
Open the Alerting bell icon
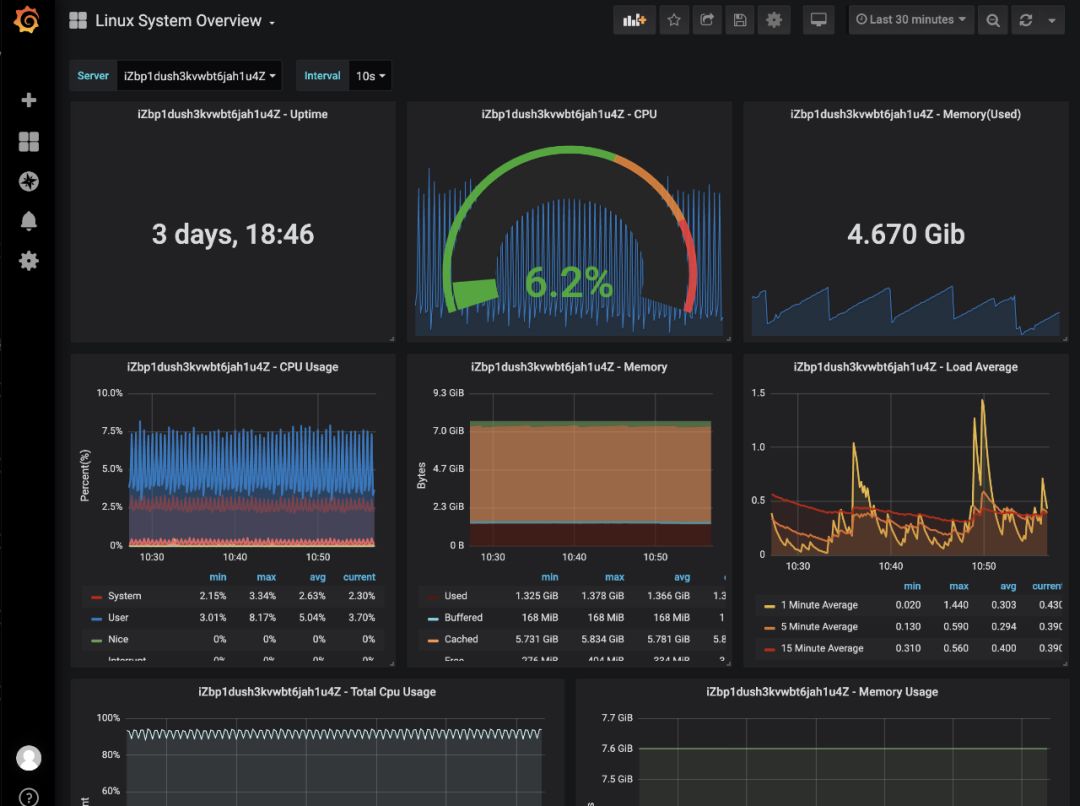[x=29, y=221]
